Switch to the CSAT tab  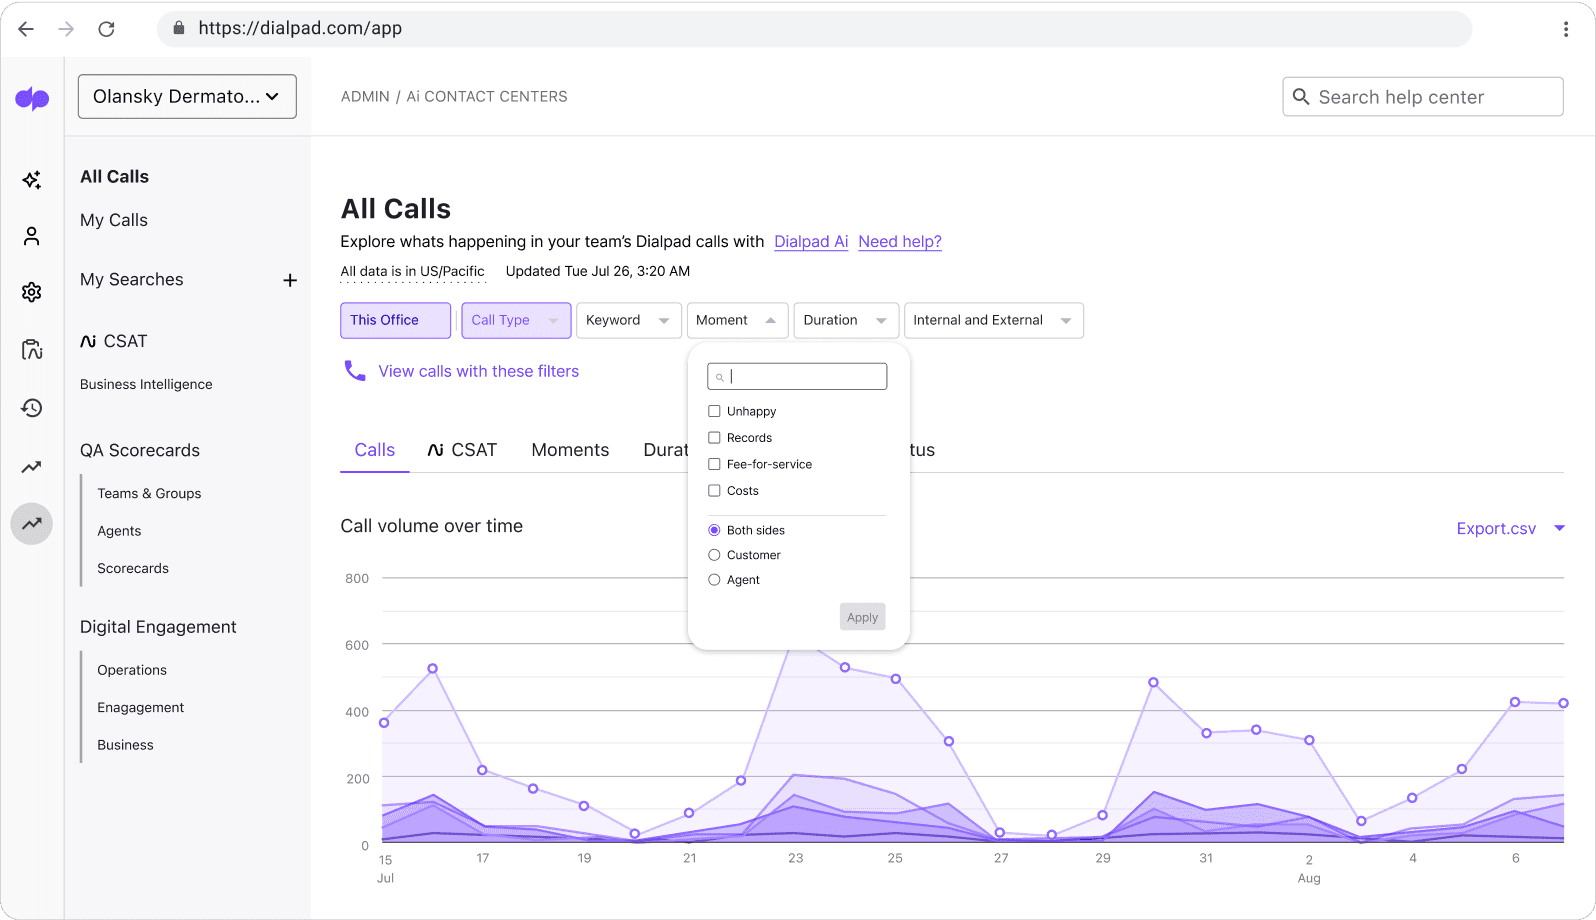462,450
